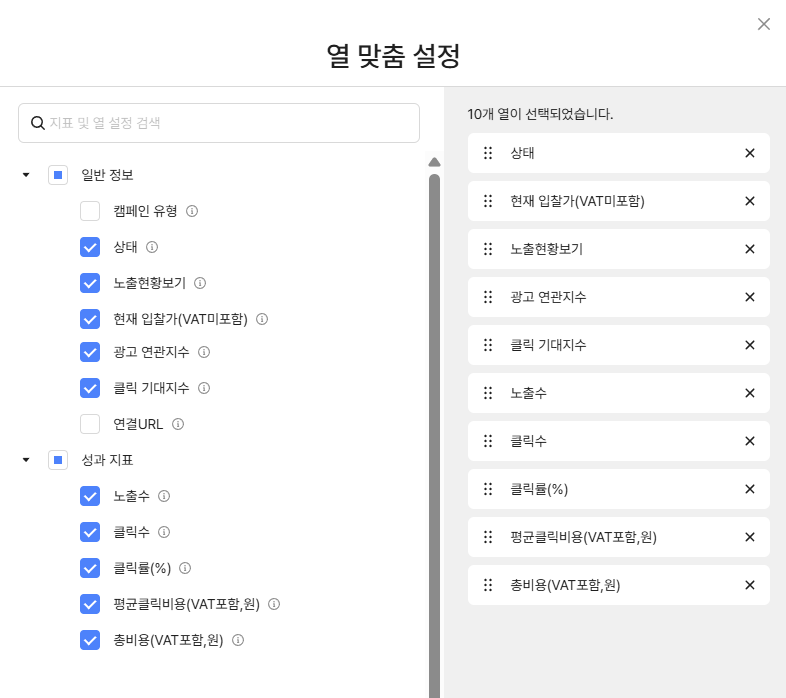786x698 pixels.
Task: Collapse the 성과 지표 section arrow
Action: click(26, 460)
